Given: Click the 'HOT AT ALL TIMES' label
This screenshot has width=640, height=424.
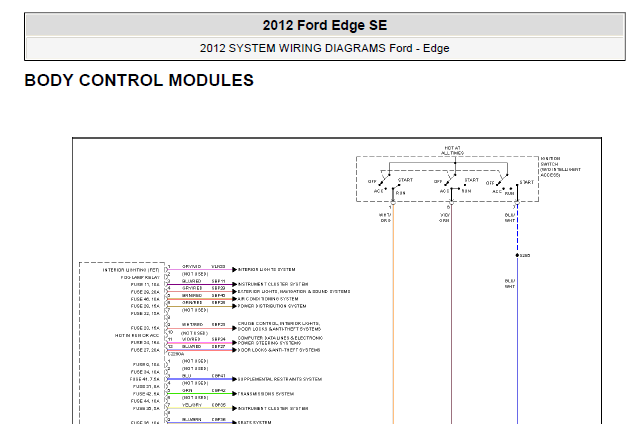Looking at the screenshot, I should 452,150.
